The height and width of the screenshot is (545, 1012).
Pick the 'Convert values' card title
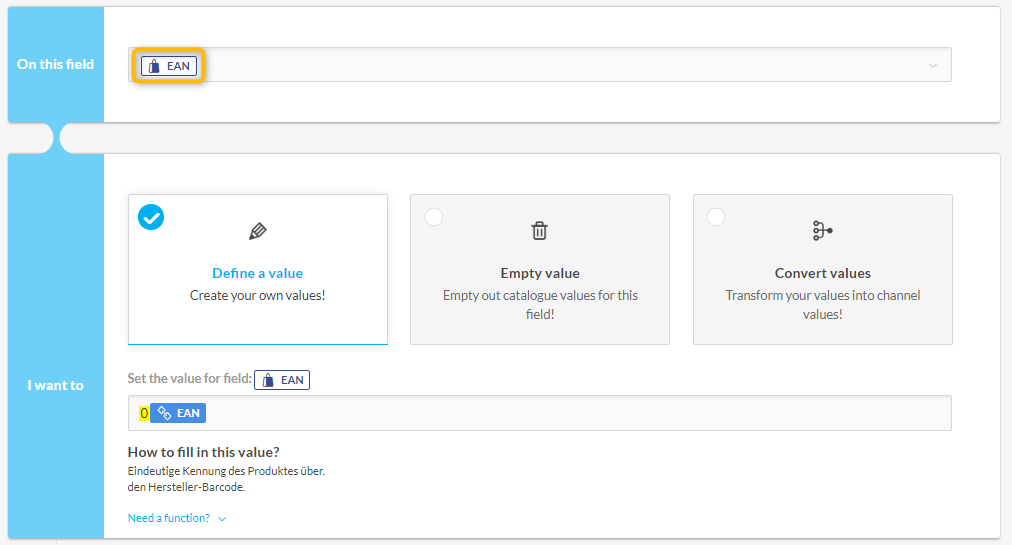pyautogui.click(x=822, y=273)
